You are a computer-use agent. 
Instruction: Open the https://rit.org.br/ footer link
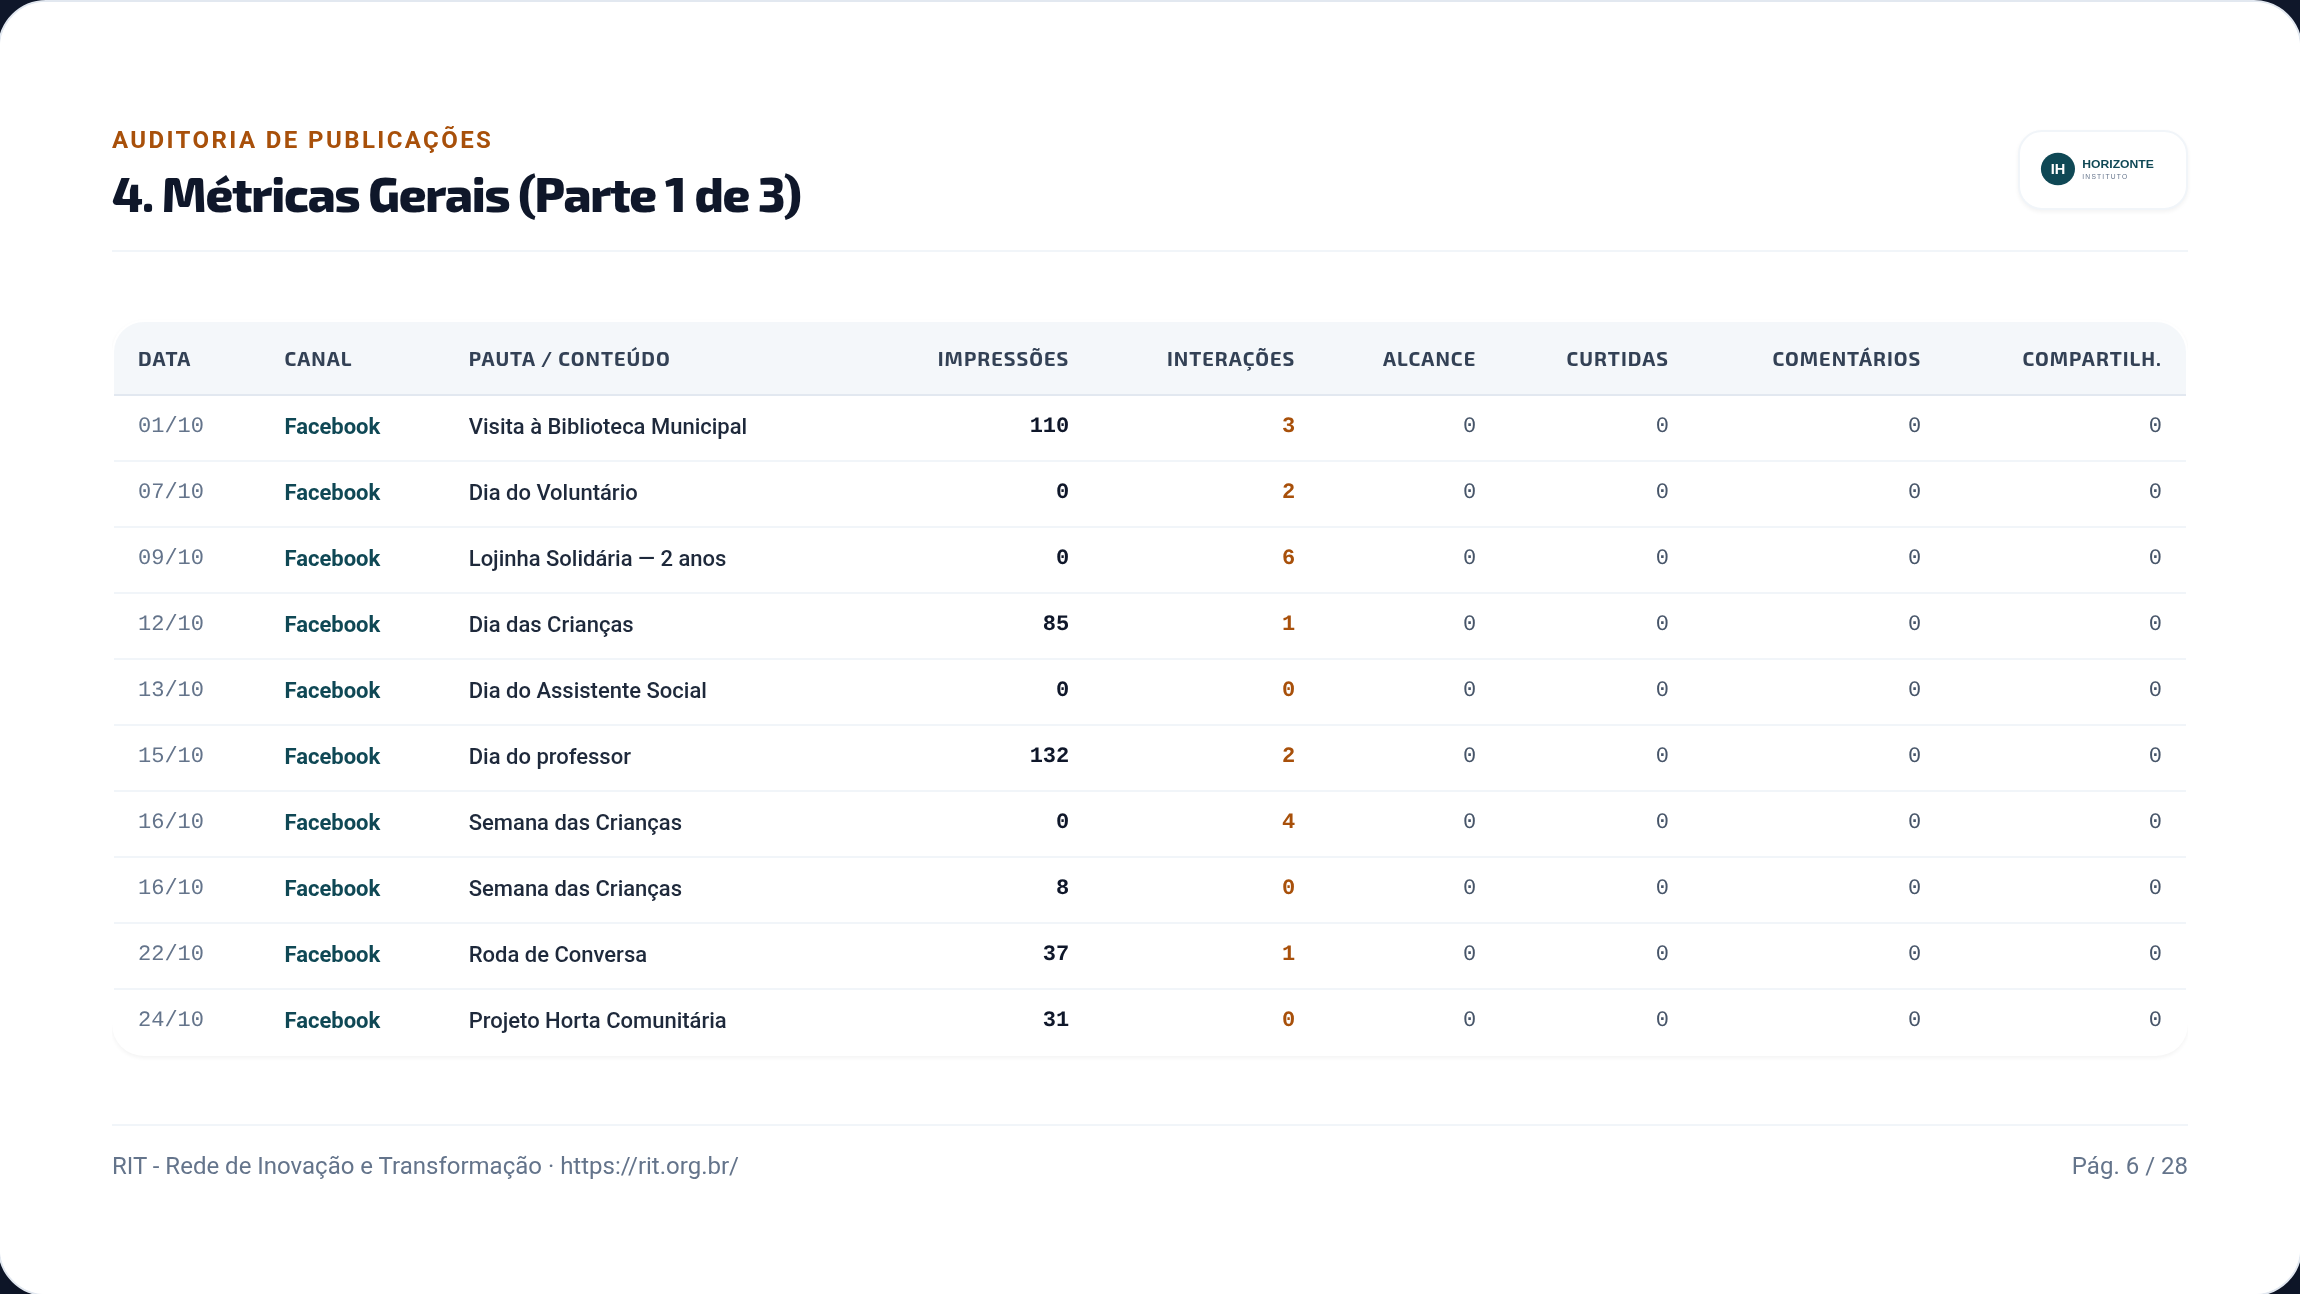(649, 1166)
